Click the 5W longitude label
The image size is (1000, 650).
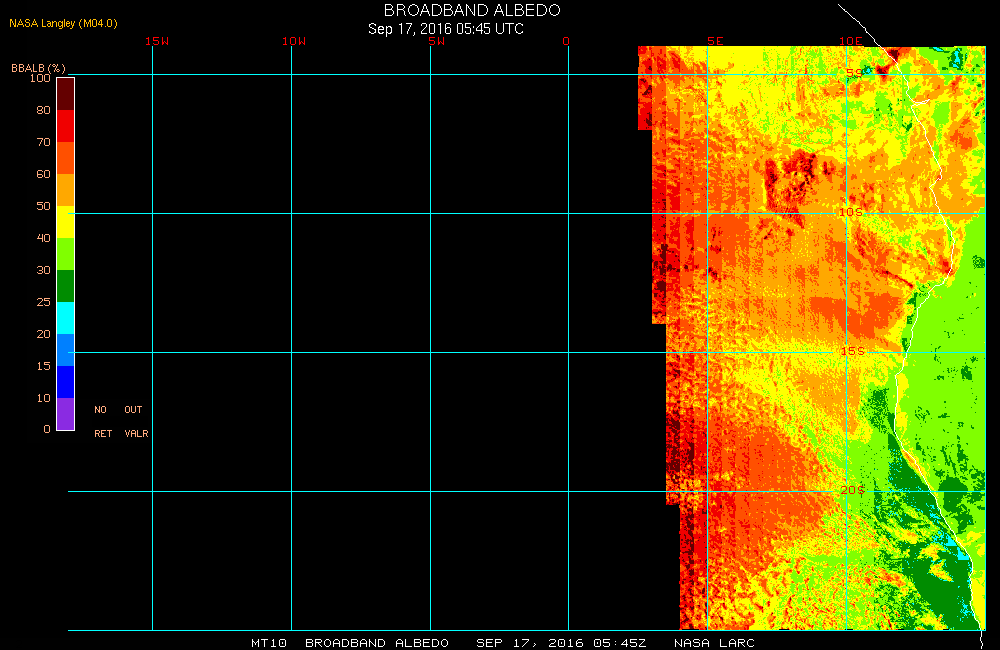tap(435, 41)
